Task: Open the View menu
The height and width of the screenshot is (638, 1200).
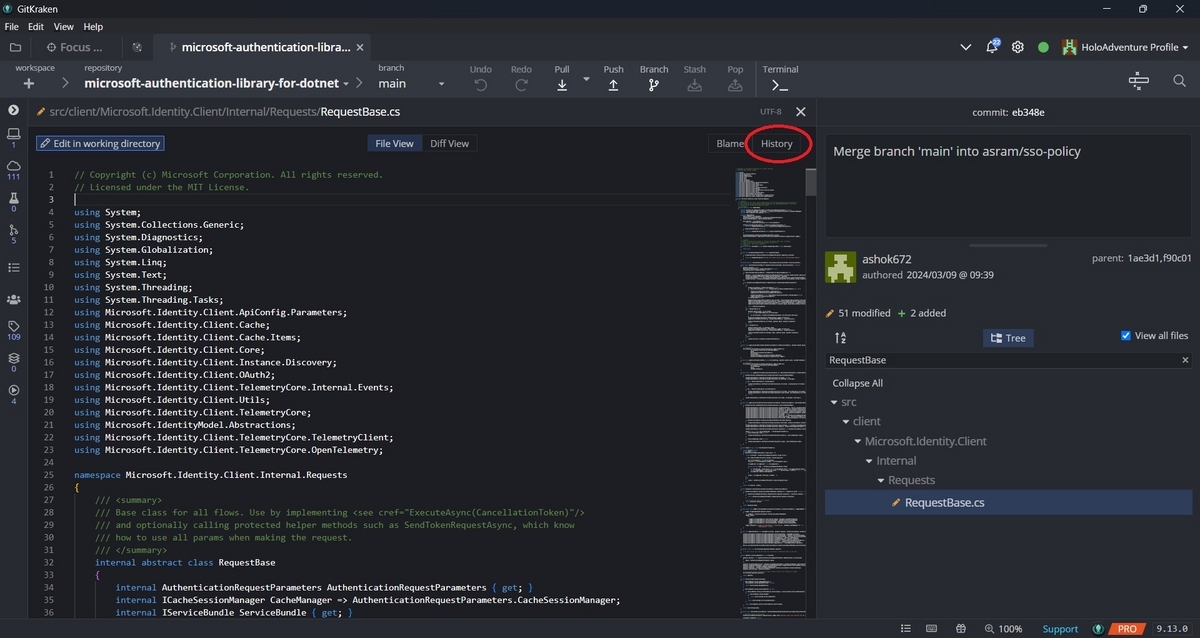Action: click(63, 27)
